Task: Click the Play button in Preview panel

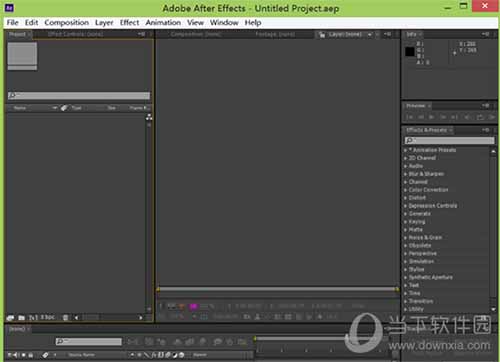Action: click(x=432, y=117)
